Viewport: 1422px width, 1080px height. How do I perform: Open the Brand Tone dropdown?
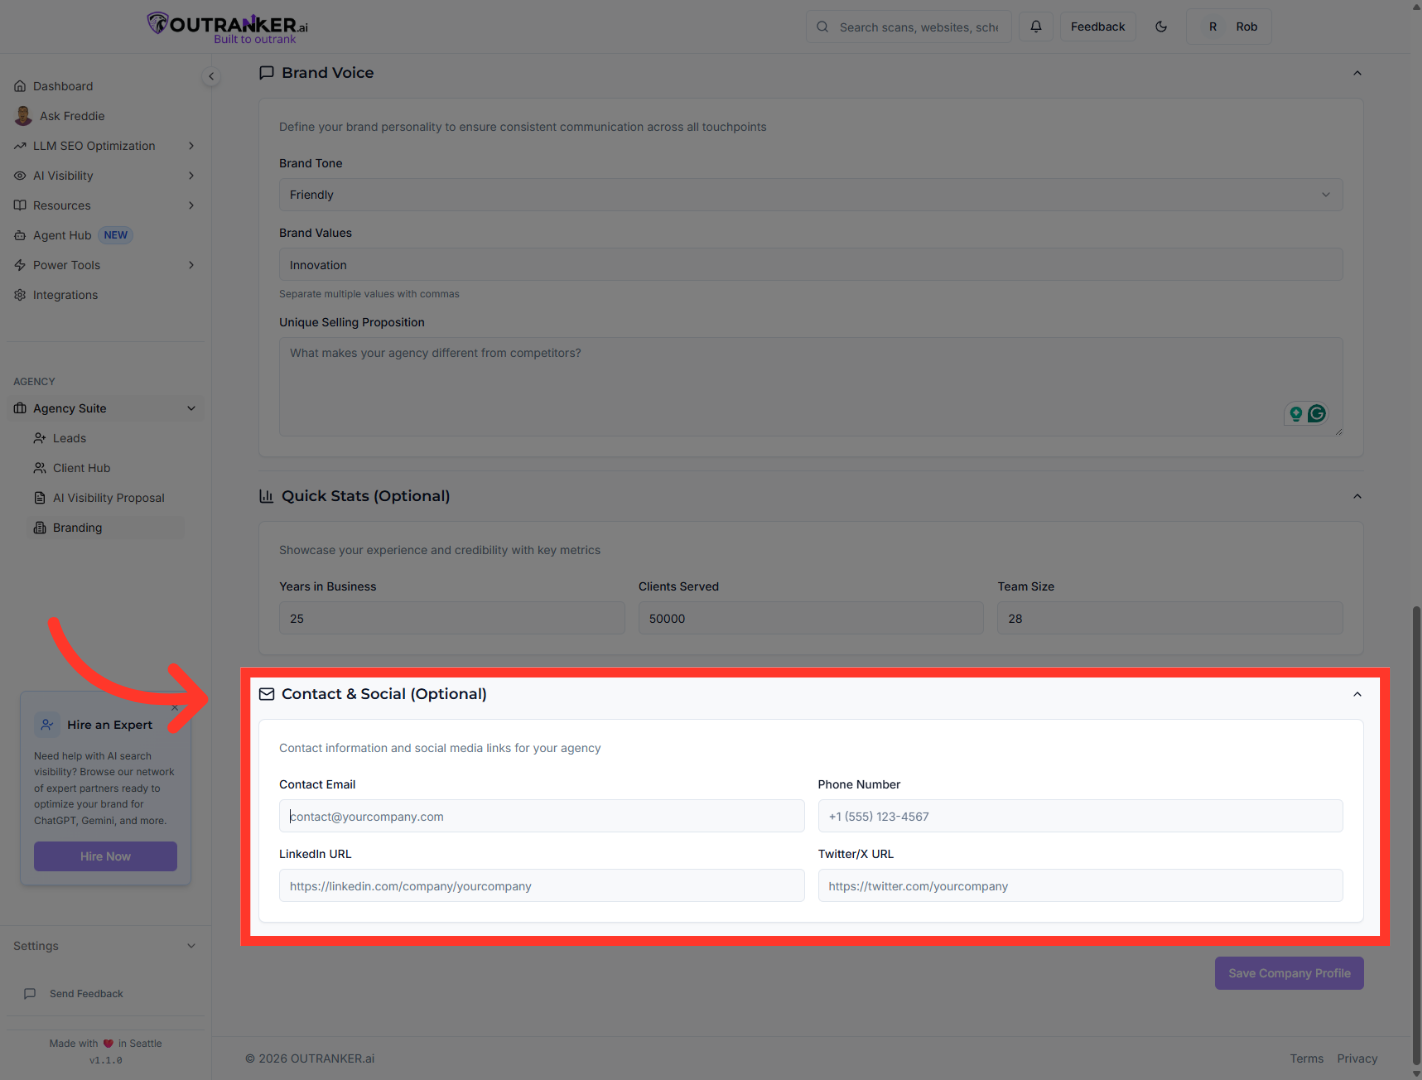tap(810, 194)
